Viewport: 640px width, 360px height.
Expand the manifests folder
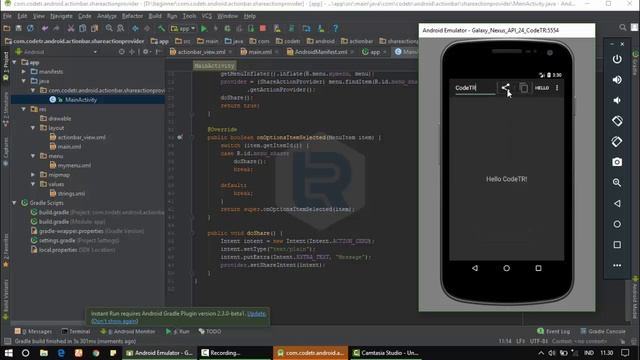pyautogui.click(x=24, y=71)
